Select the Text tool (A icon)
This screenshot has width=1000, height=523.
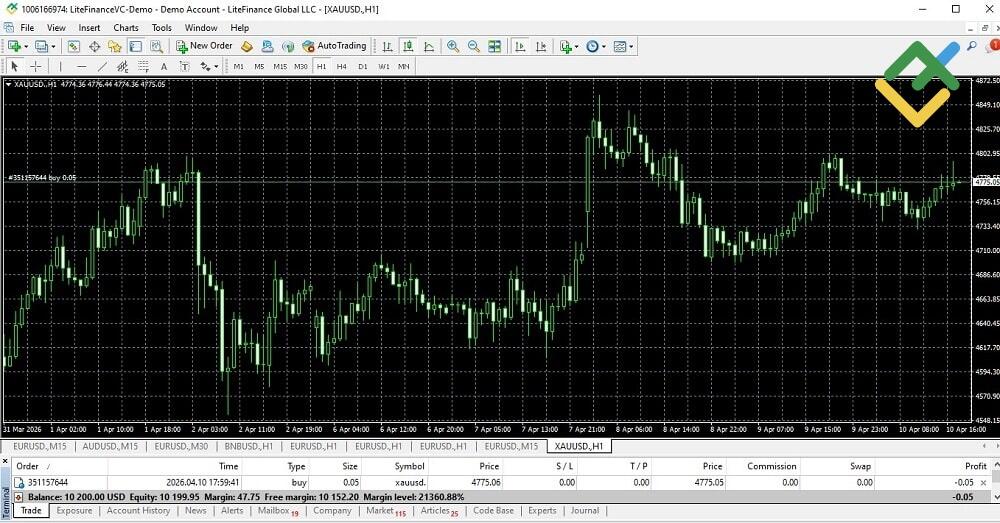[x=164, y=66]
